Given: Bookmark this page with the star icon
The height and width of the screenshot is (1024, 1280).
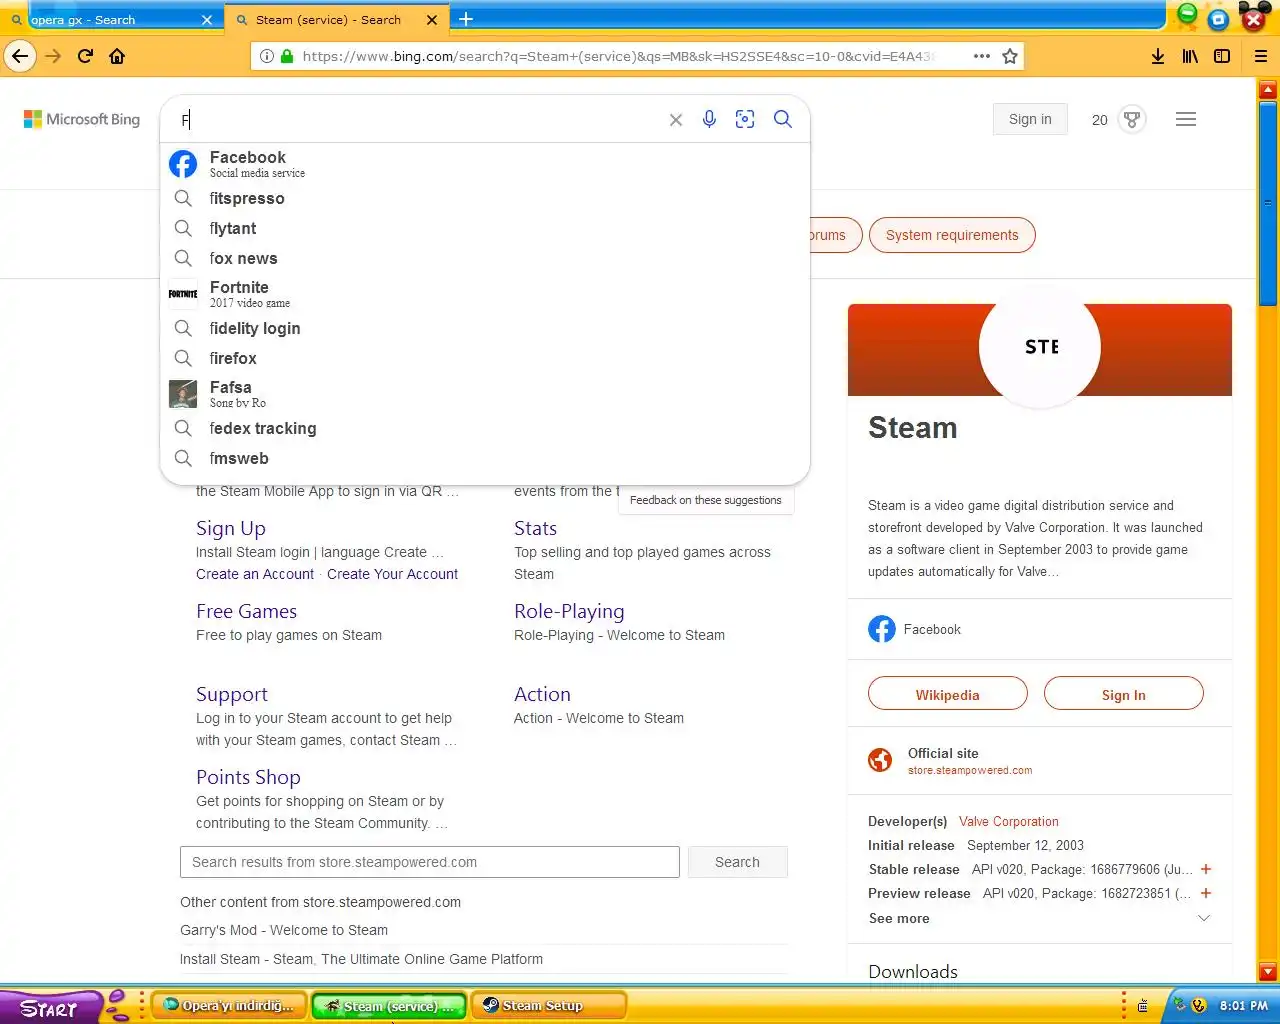Looking at the screenshot, I should point(1010,56).
